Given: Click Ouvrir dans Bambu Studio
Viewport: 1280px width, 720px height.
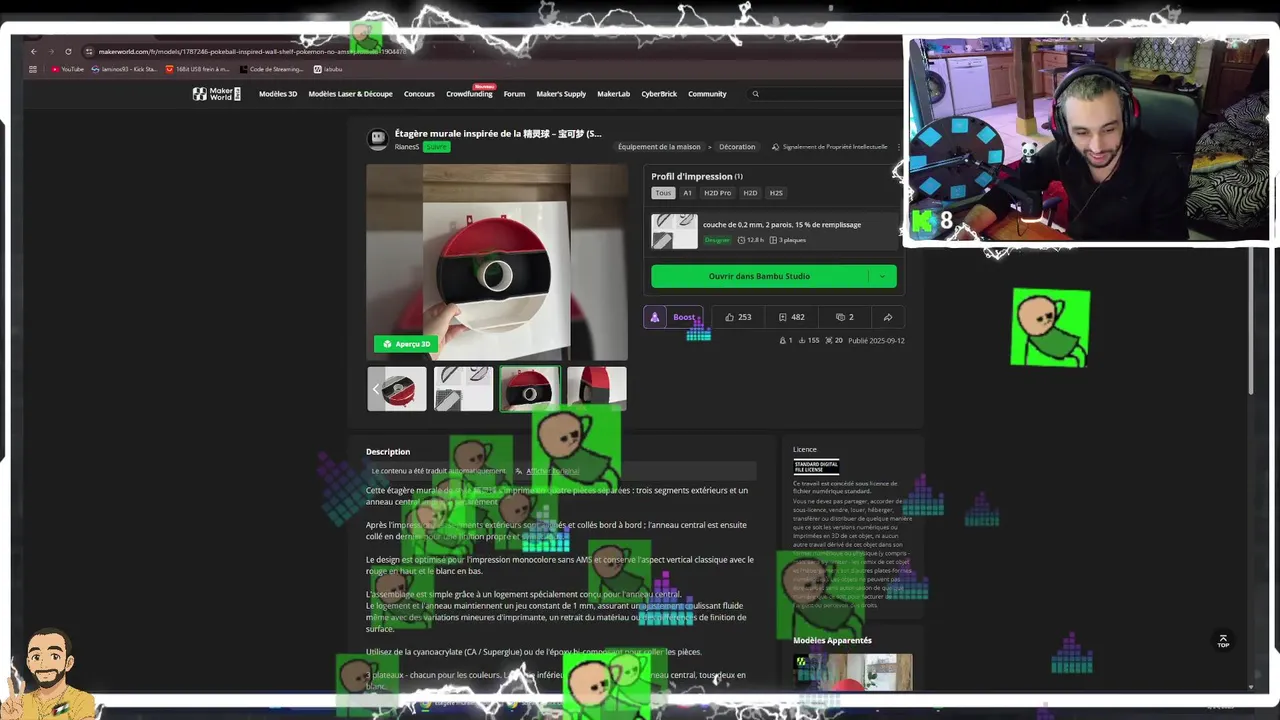Looking at the screenshot, I should (x=759, y=276).
